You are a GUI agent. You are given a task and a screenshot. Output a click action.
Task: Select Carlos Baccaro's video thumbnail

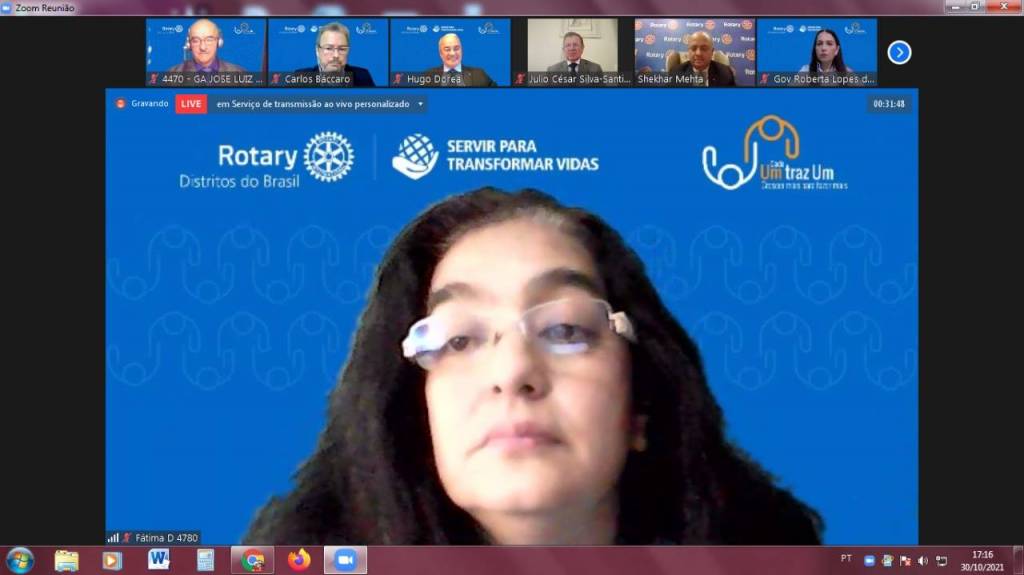point(328,52)
